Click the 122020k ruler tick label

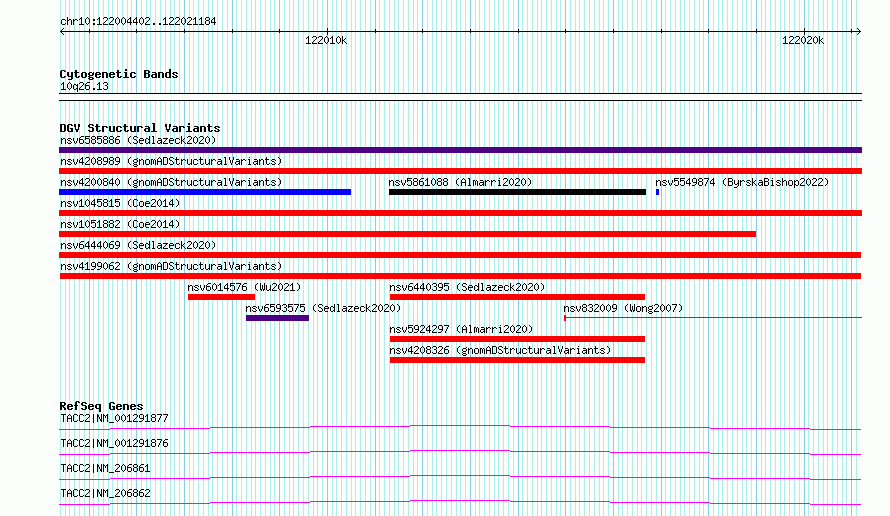pos(803,40)
